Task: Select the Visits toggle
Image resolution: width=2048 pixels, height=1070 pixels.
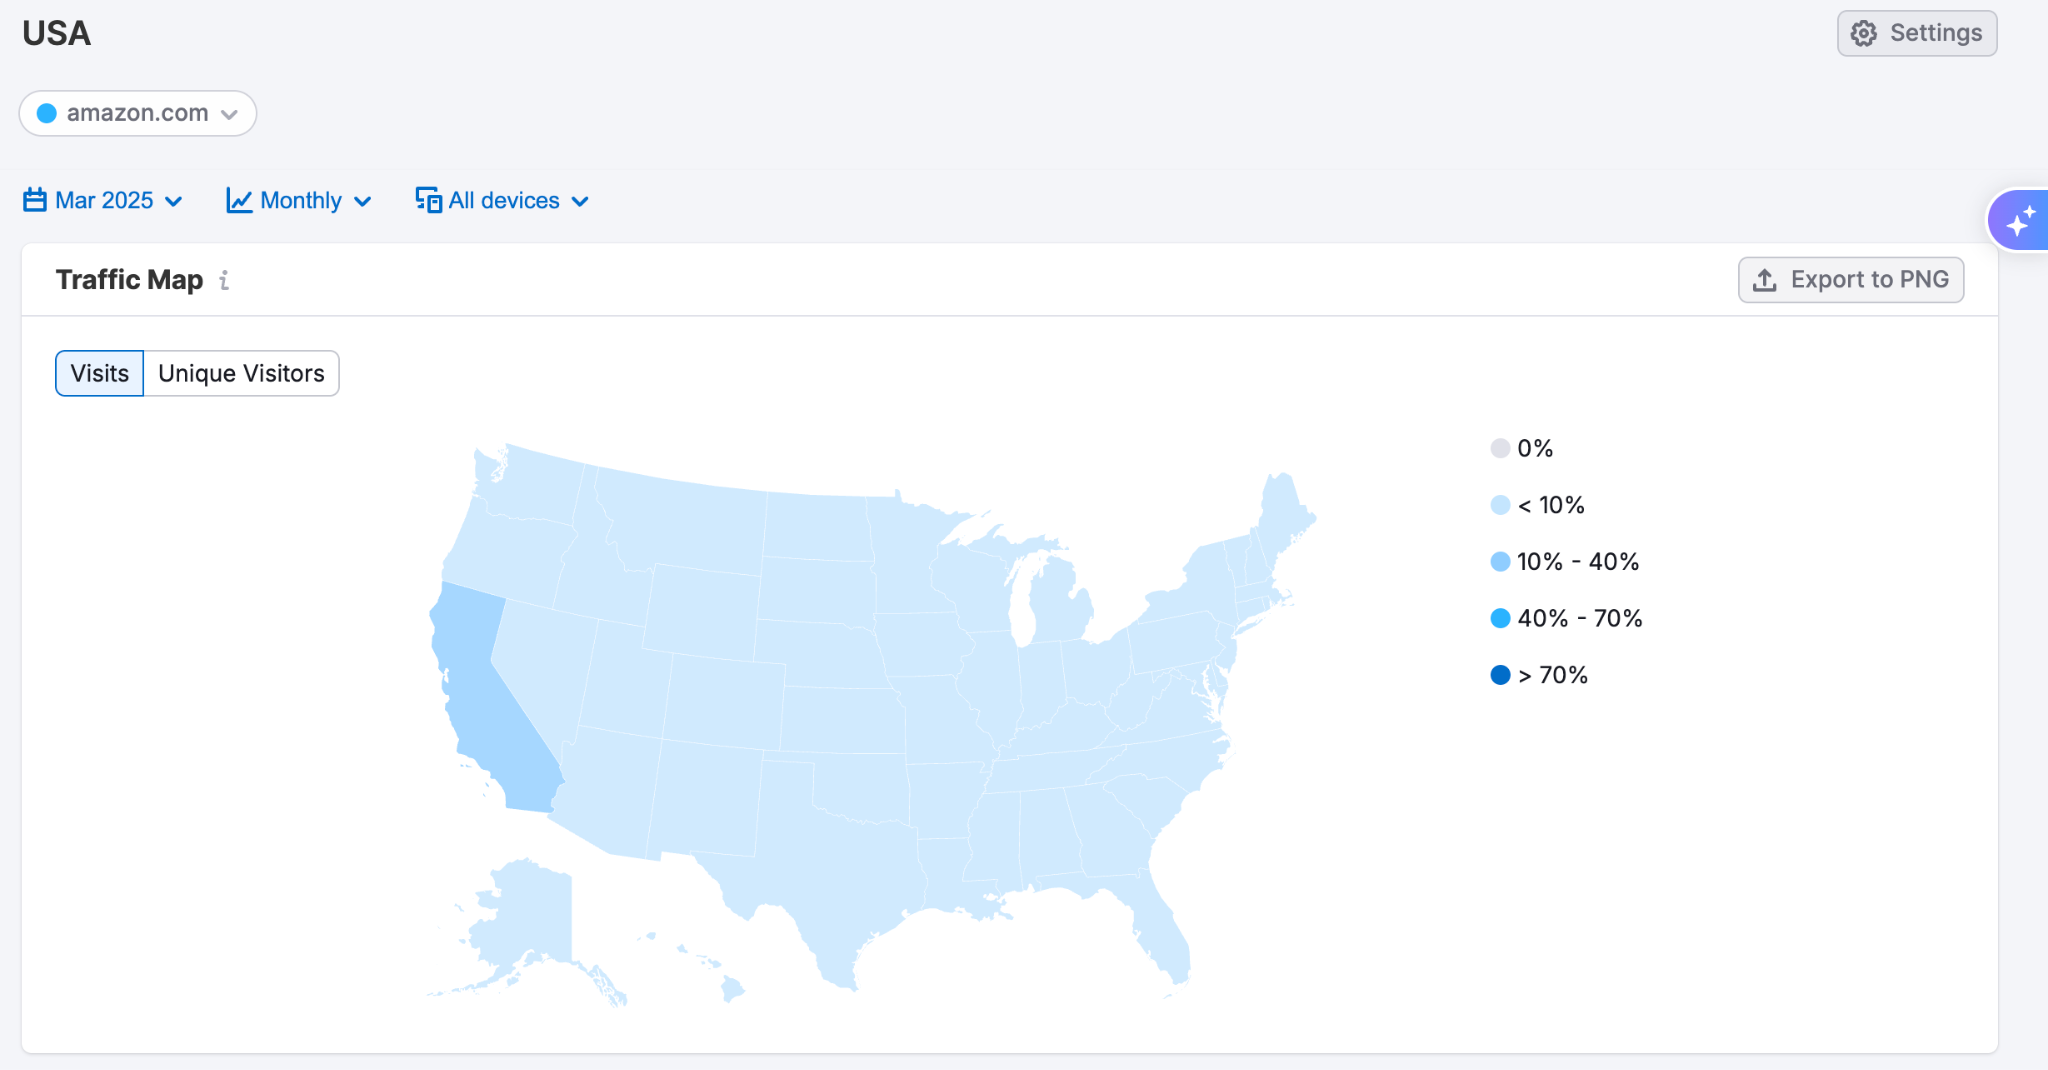Action: coord(99,373)
